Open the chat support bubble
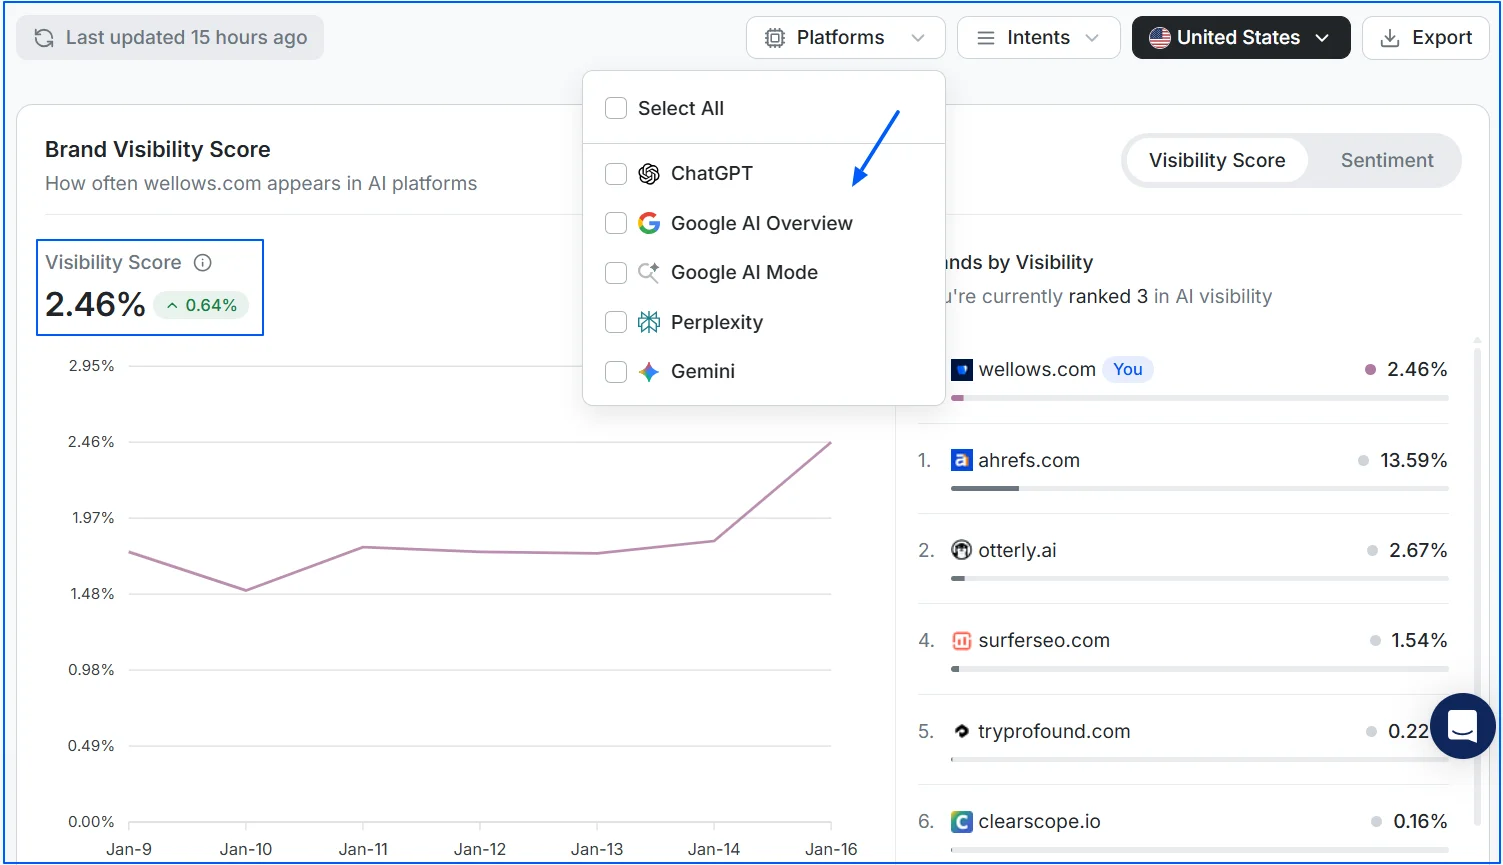The width and height of the screenshot is (1503, 865). tap(1463, 726)
